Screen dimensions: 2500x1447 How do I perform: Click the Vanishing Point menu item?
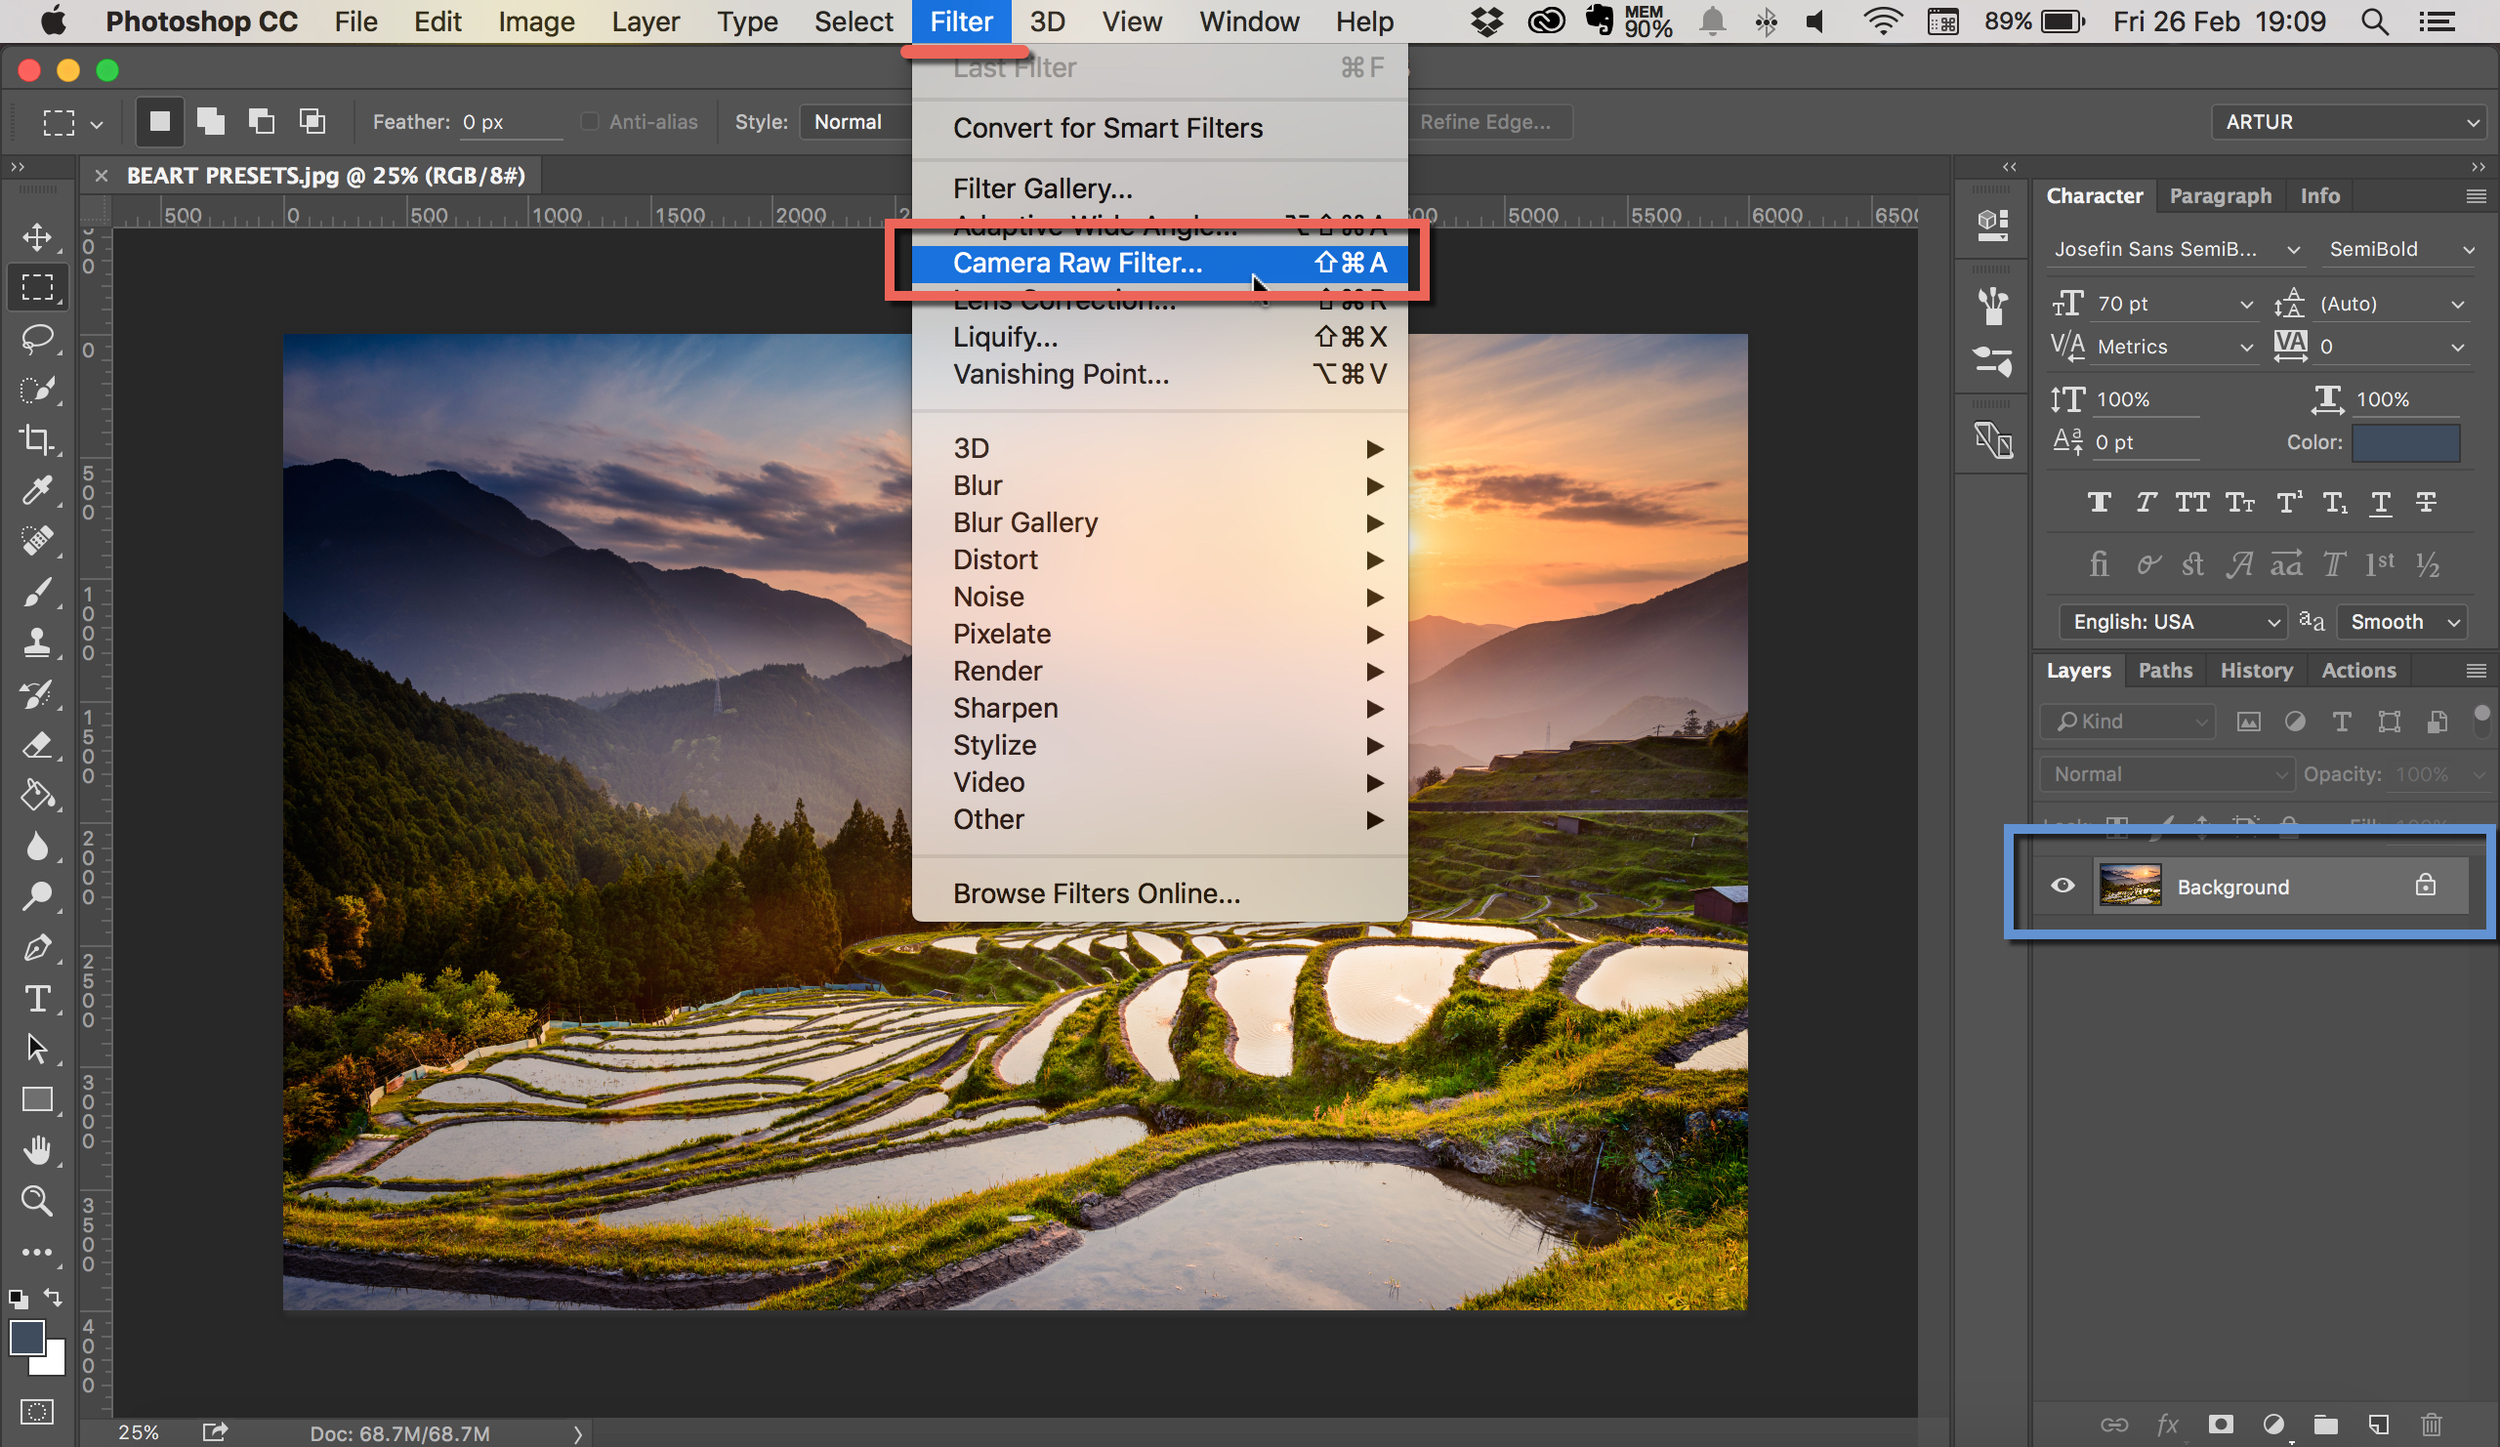coord(1059,374)
